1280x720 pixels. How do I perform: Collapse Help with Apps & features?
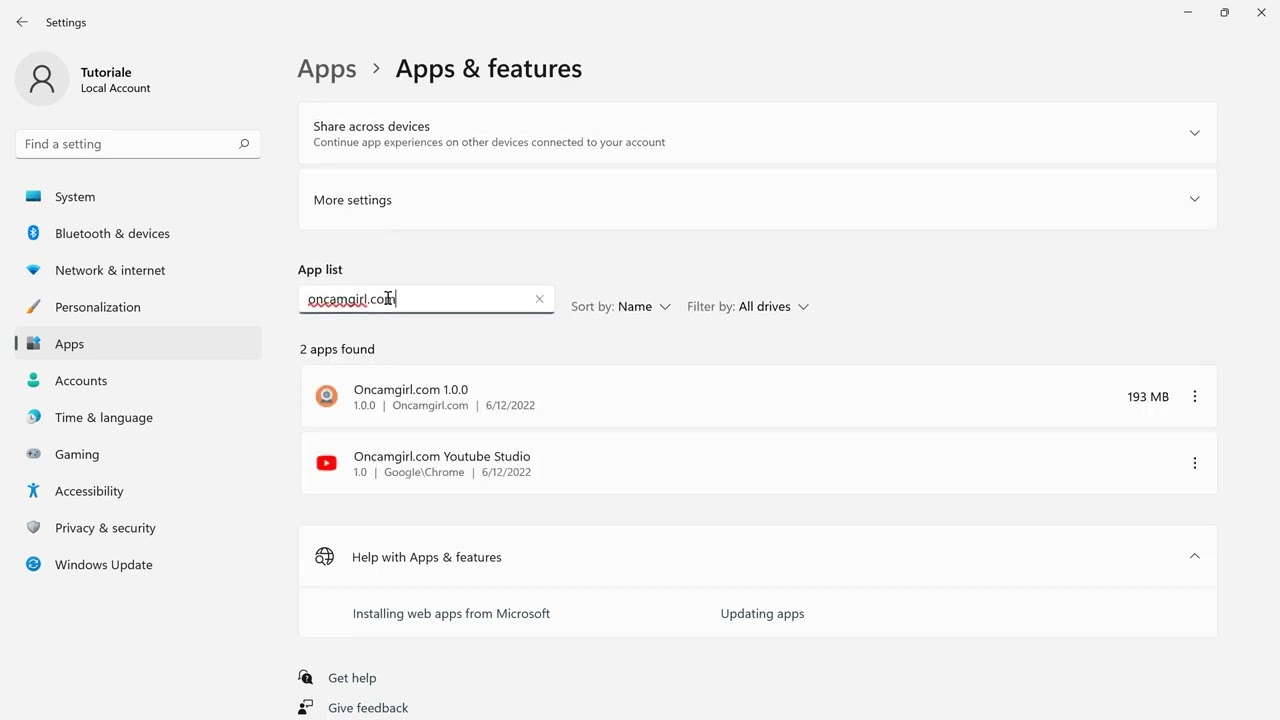pyautogui.click(x=1194, y=557)
